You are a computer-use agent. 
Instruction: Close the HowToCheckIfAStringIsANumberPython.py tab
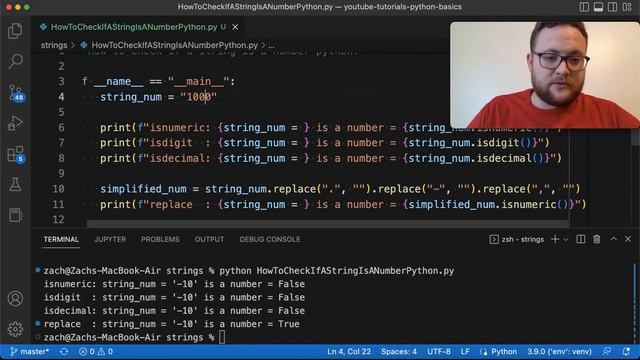236,27
